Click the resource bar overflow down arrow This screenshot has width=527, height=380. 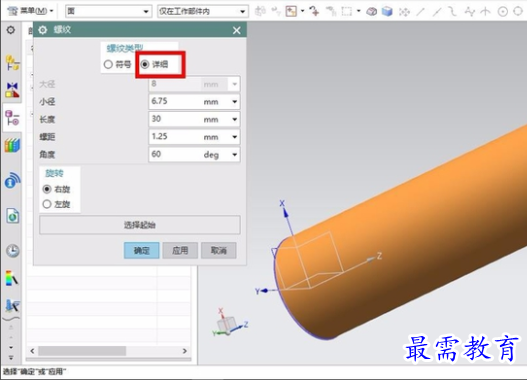11,347
